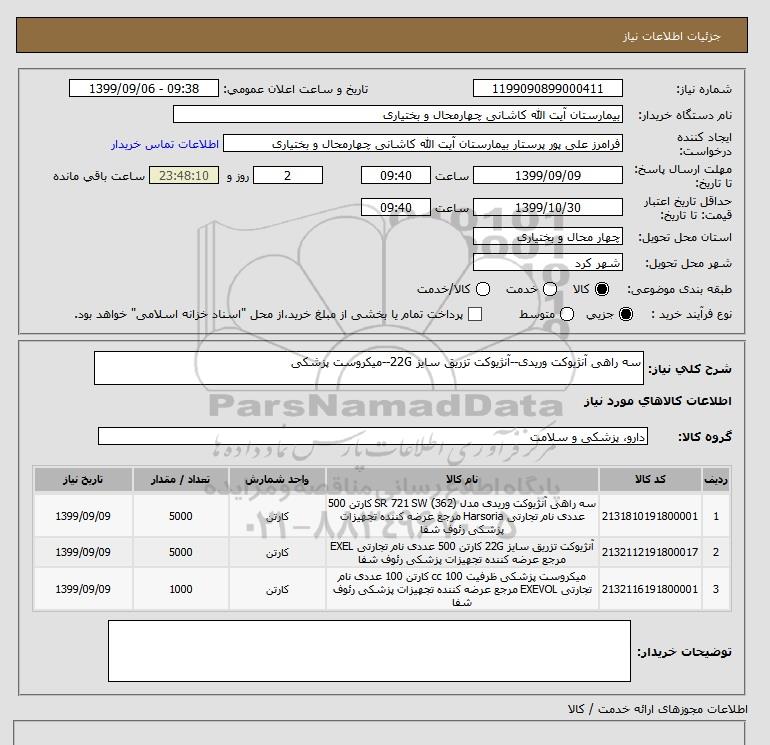Open buyer contact info link اطلاعات تماس خریدار

coord(165,144)
